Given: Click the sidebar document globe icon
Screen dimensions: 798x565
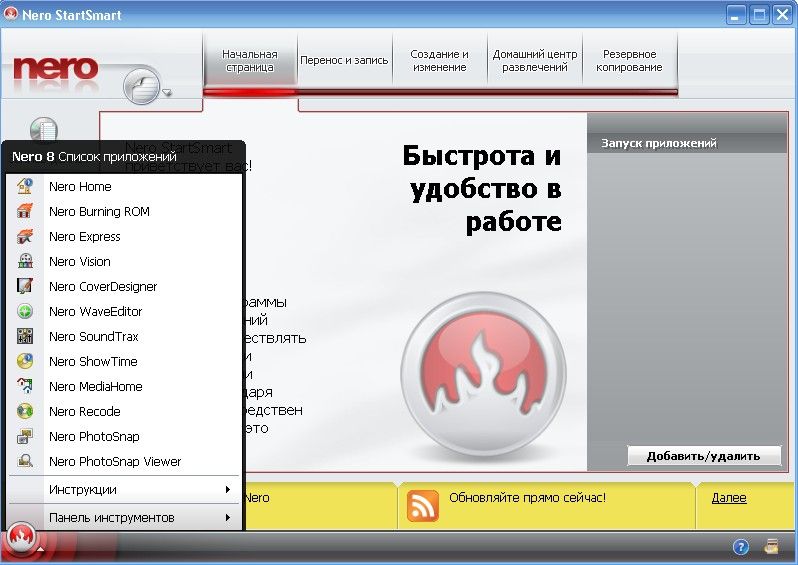Looking at the screenshot, I should click(44, 129).
